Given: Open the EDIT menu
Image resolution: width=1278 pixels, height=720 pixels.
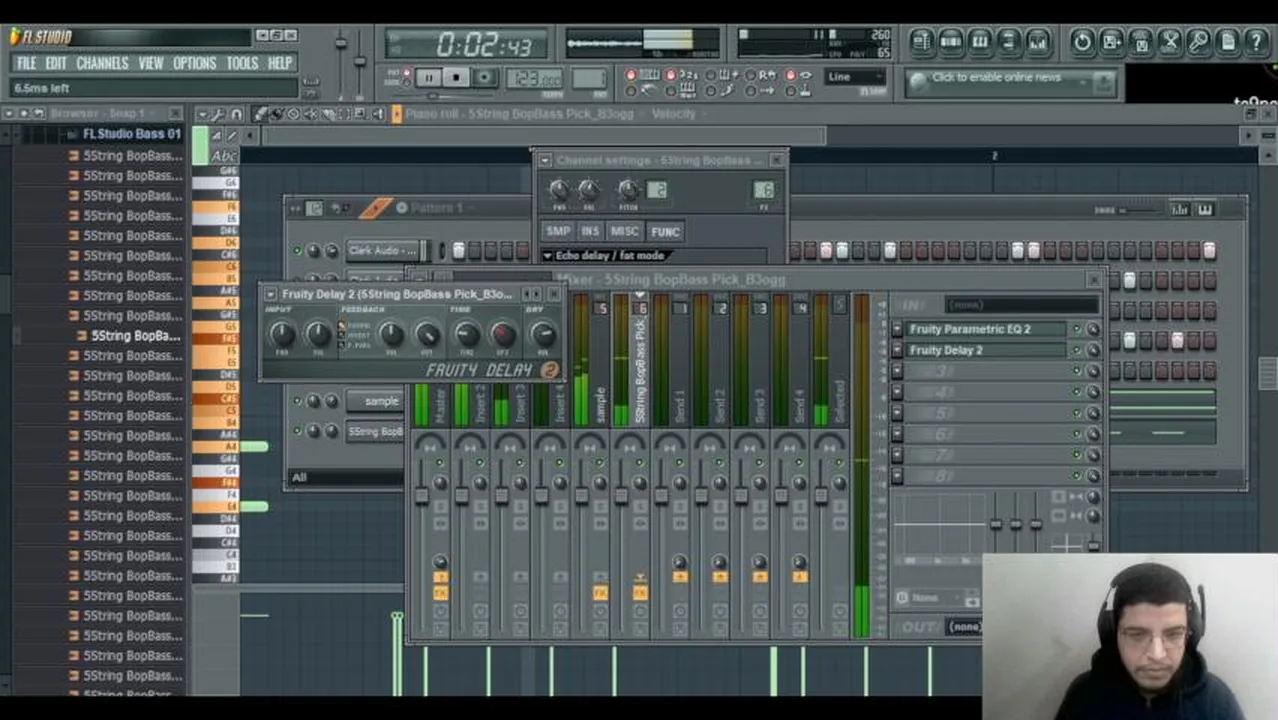Looking at the screenshot, I should [x=56, y=63].
